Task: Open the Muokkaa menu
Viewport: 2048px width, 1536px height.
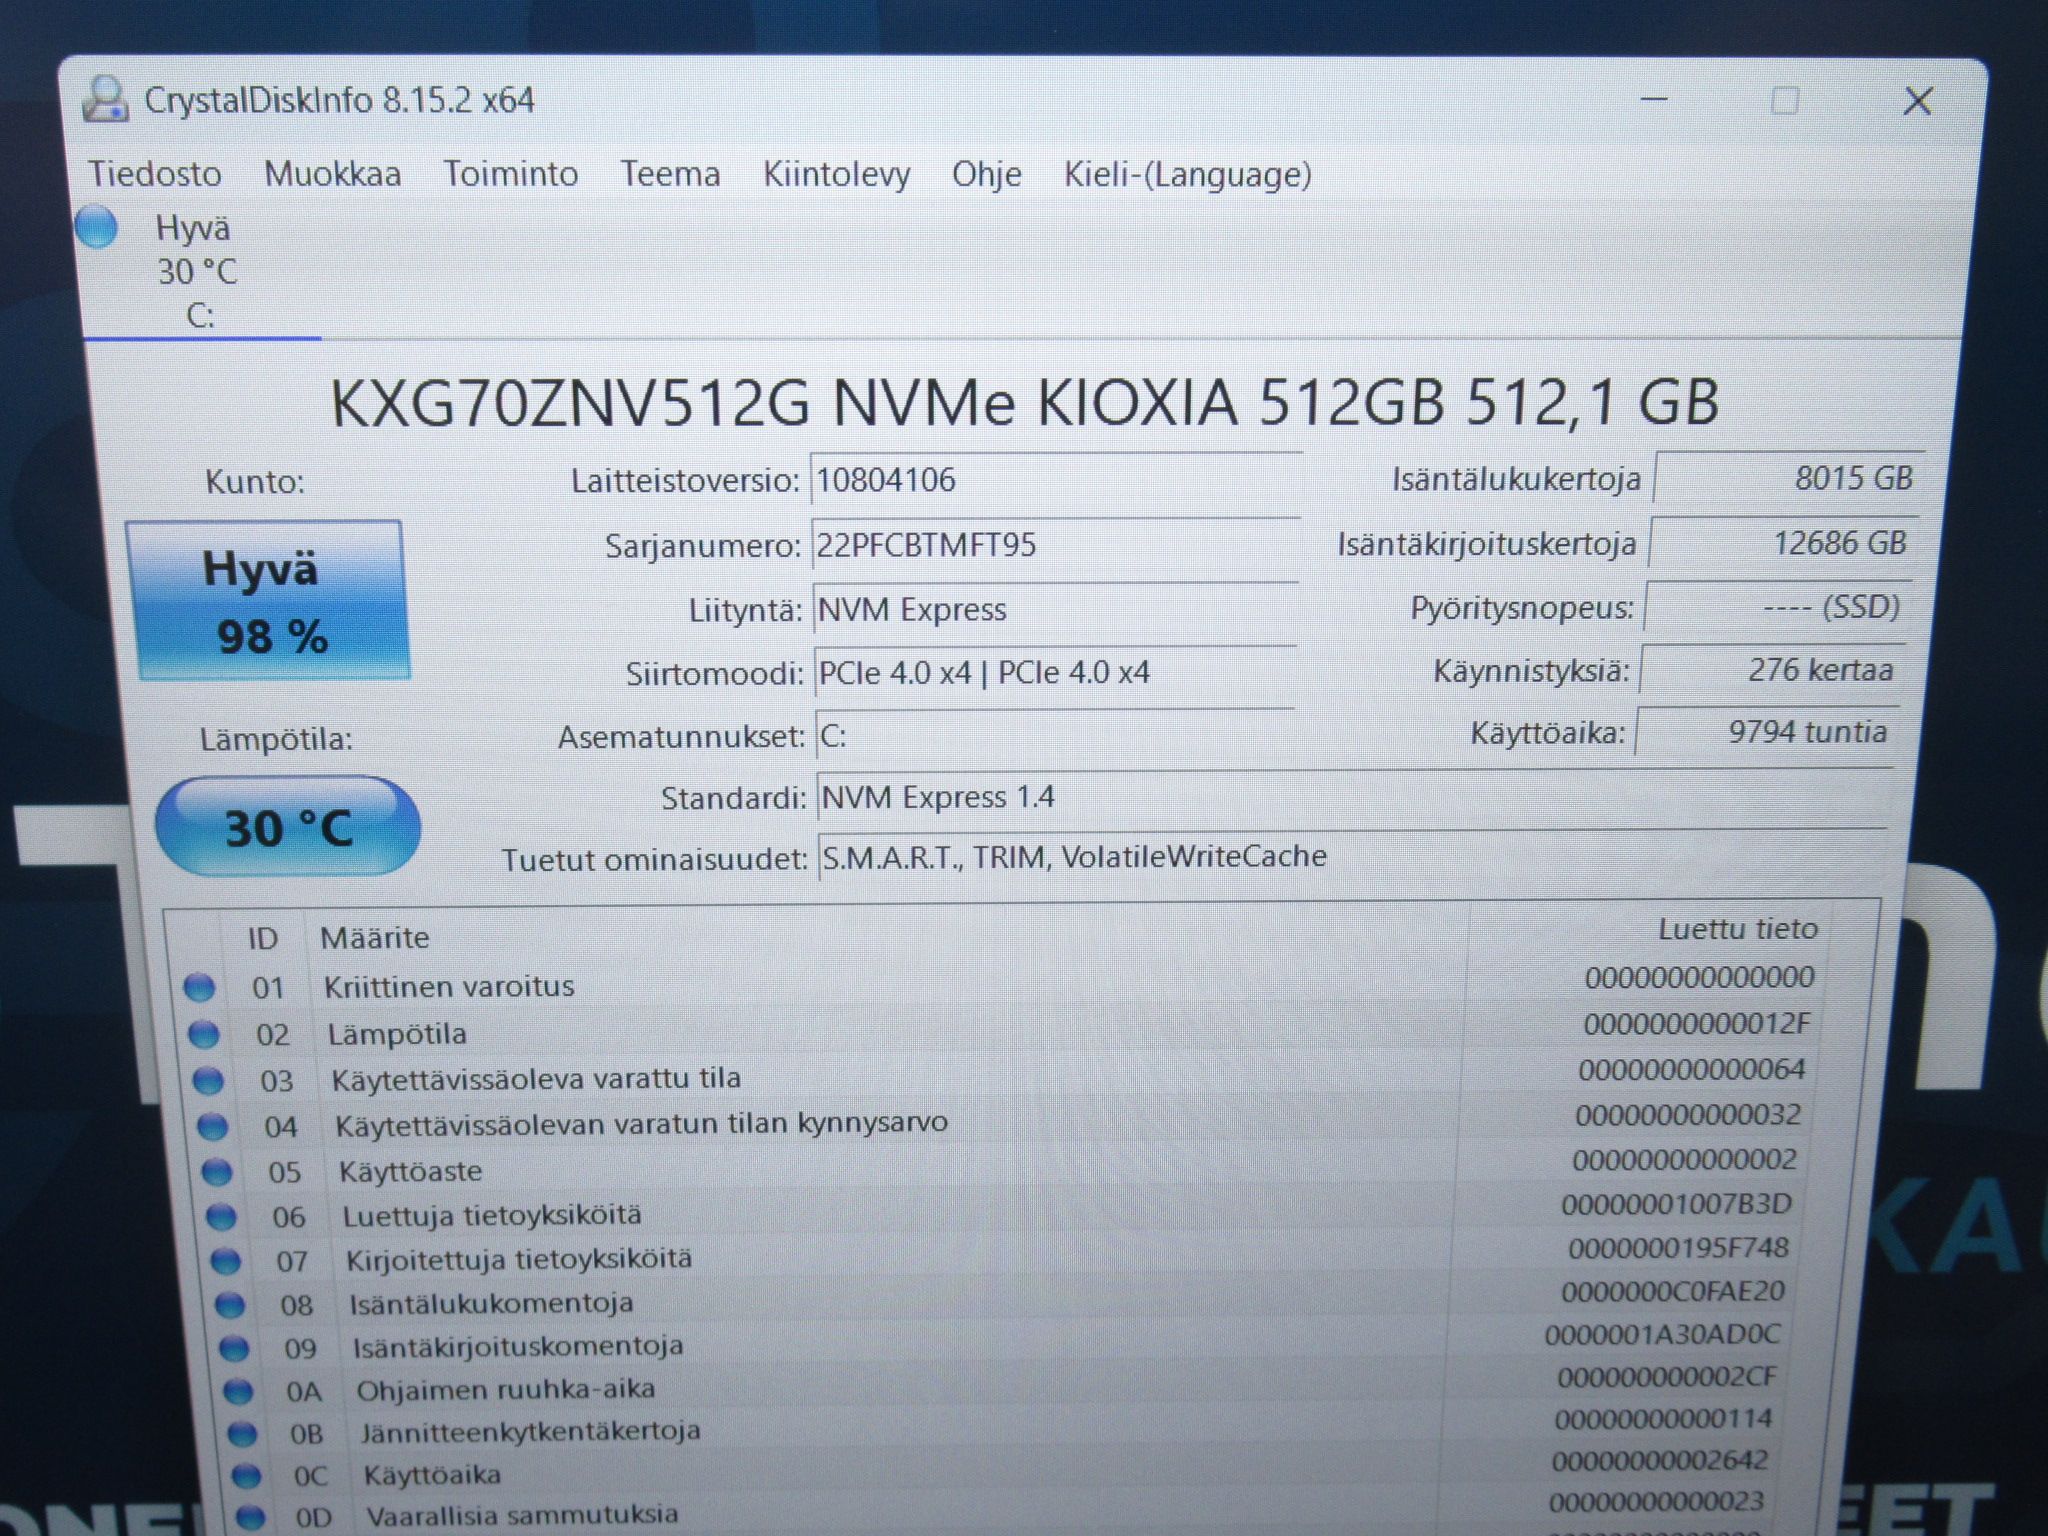Action: pos(333,174)
